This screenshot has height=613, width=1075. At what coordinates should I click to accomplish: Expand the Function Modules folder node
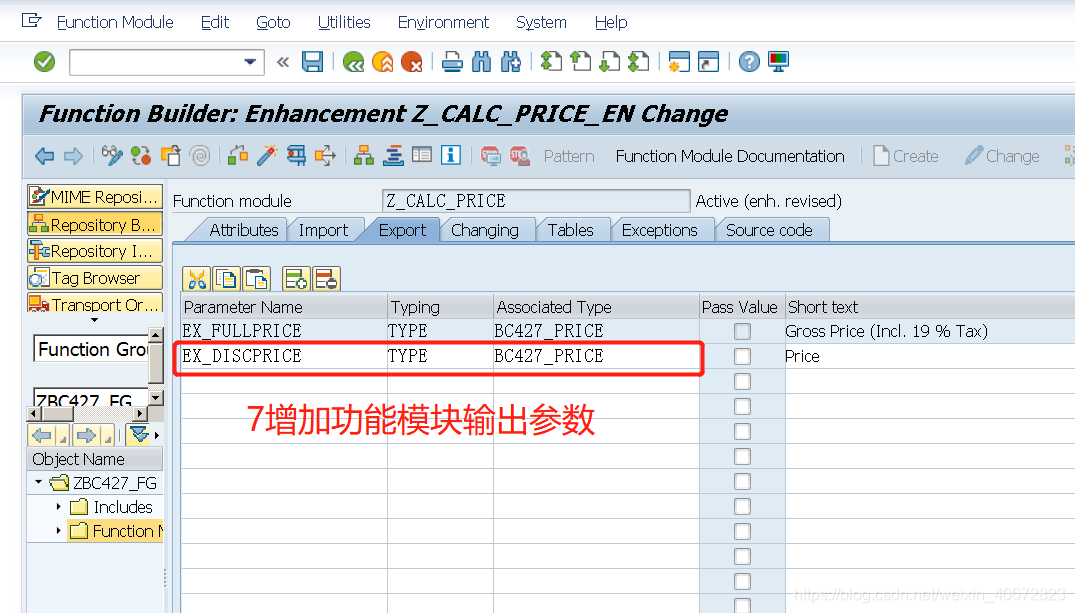58,531
